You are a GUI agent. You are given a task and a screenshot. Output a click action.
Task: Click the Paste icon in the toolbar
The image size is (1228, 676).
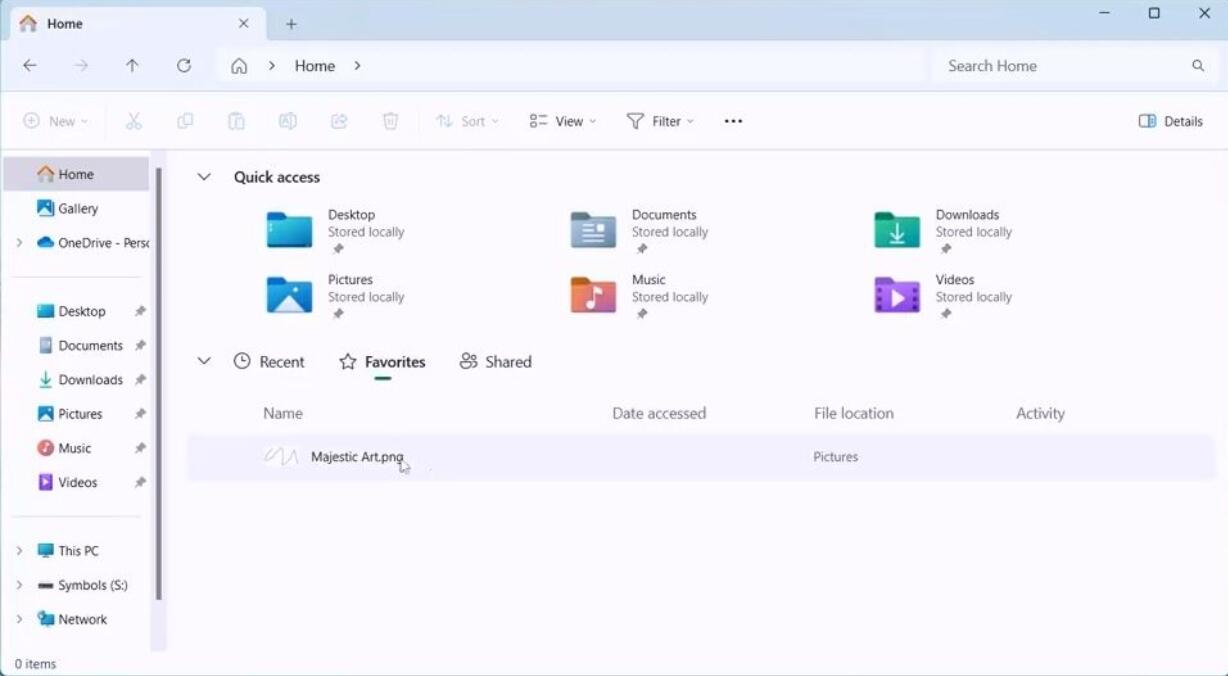[x=236, y=120]
